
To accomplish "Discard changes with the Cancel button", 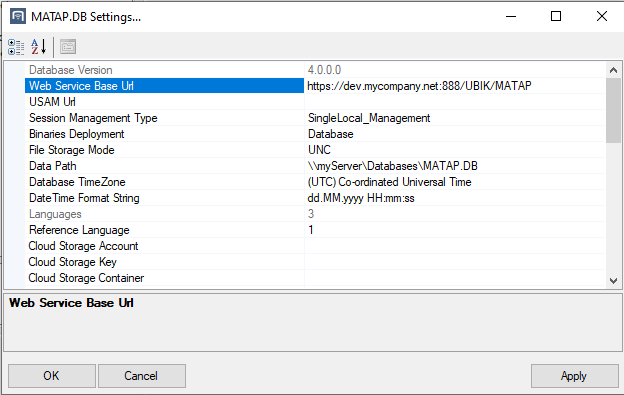I will 142,376.
